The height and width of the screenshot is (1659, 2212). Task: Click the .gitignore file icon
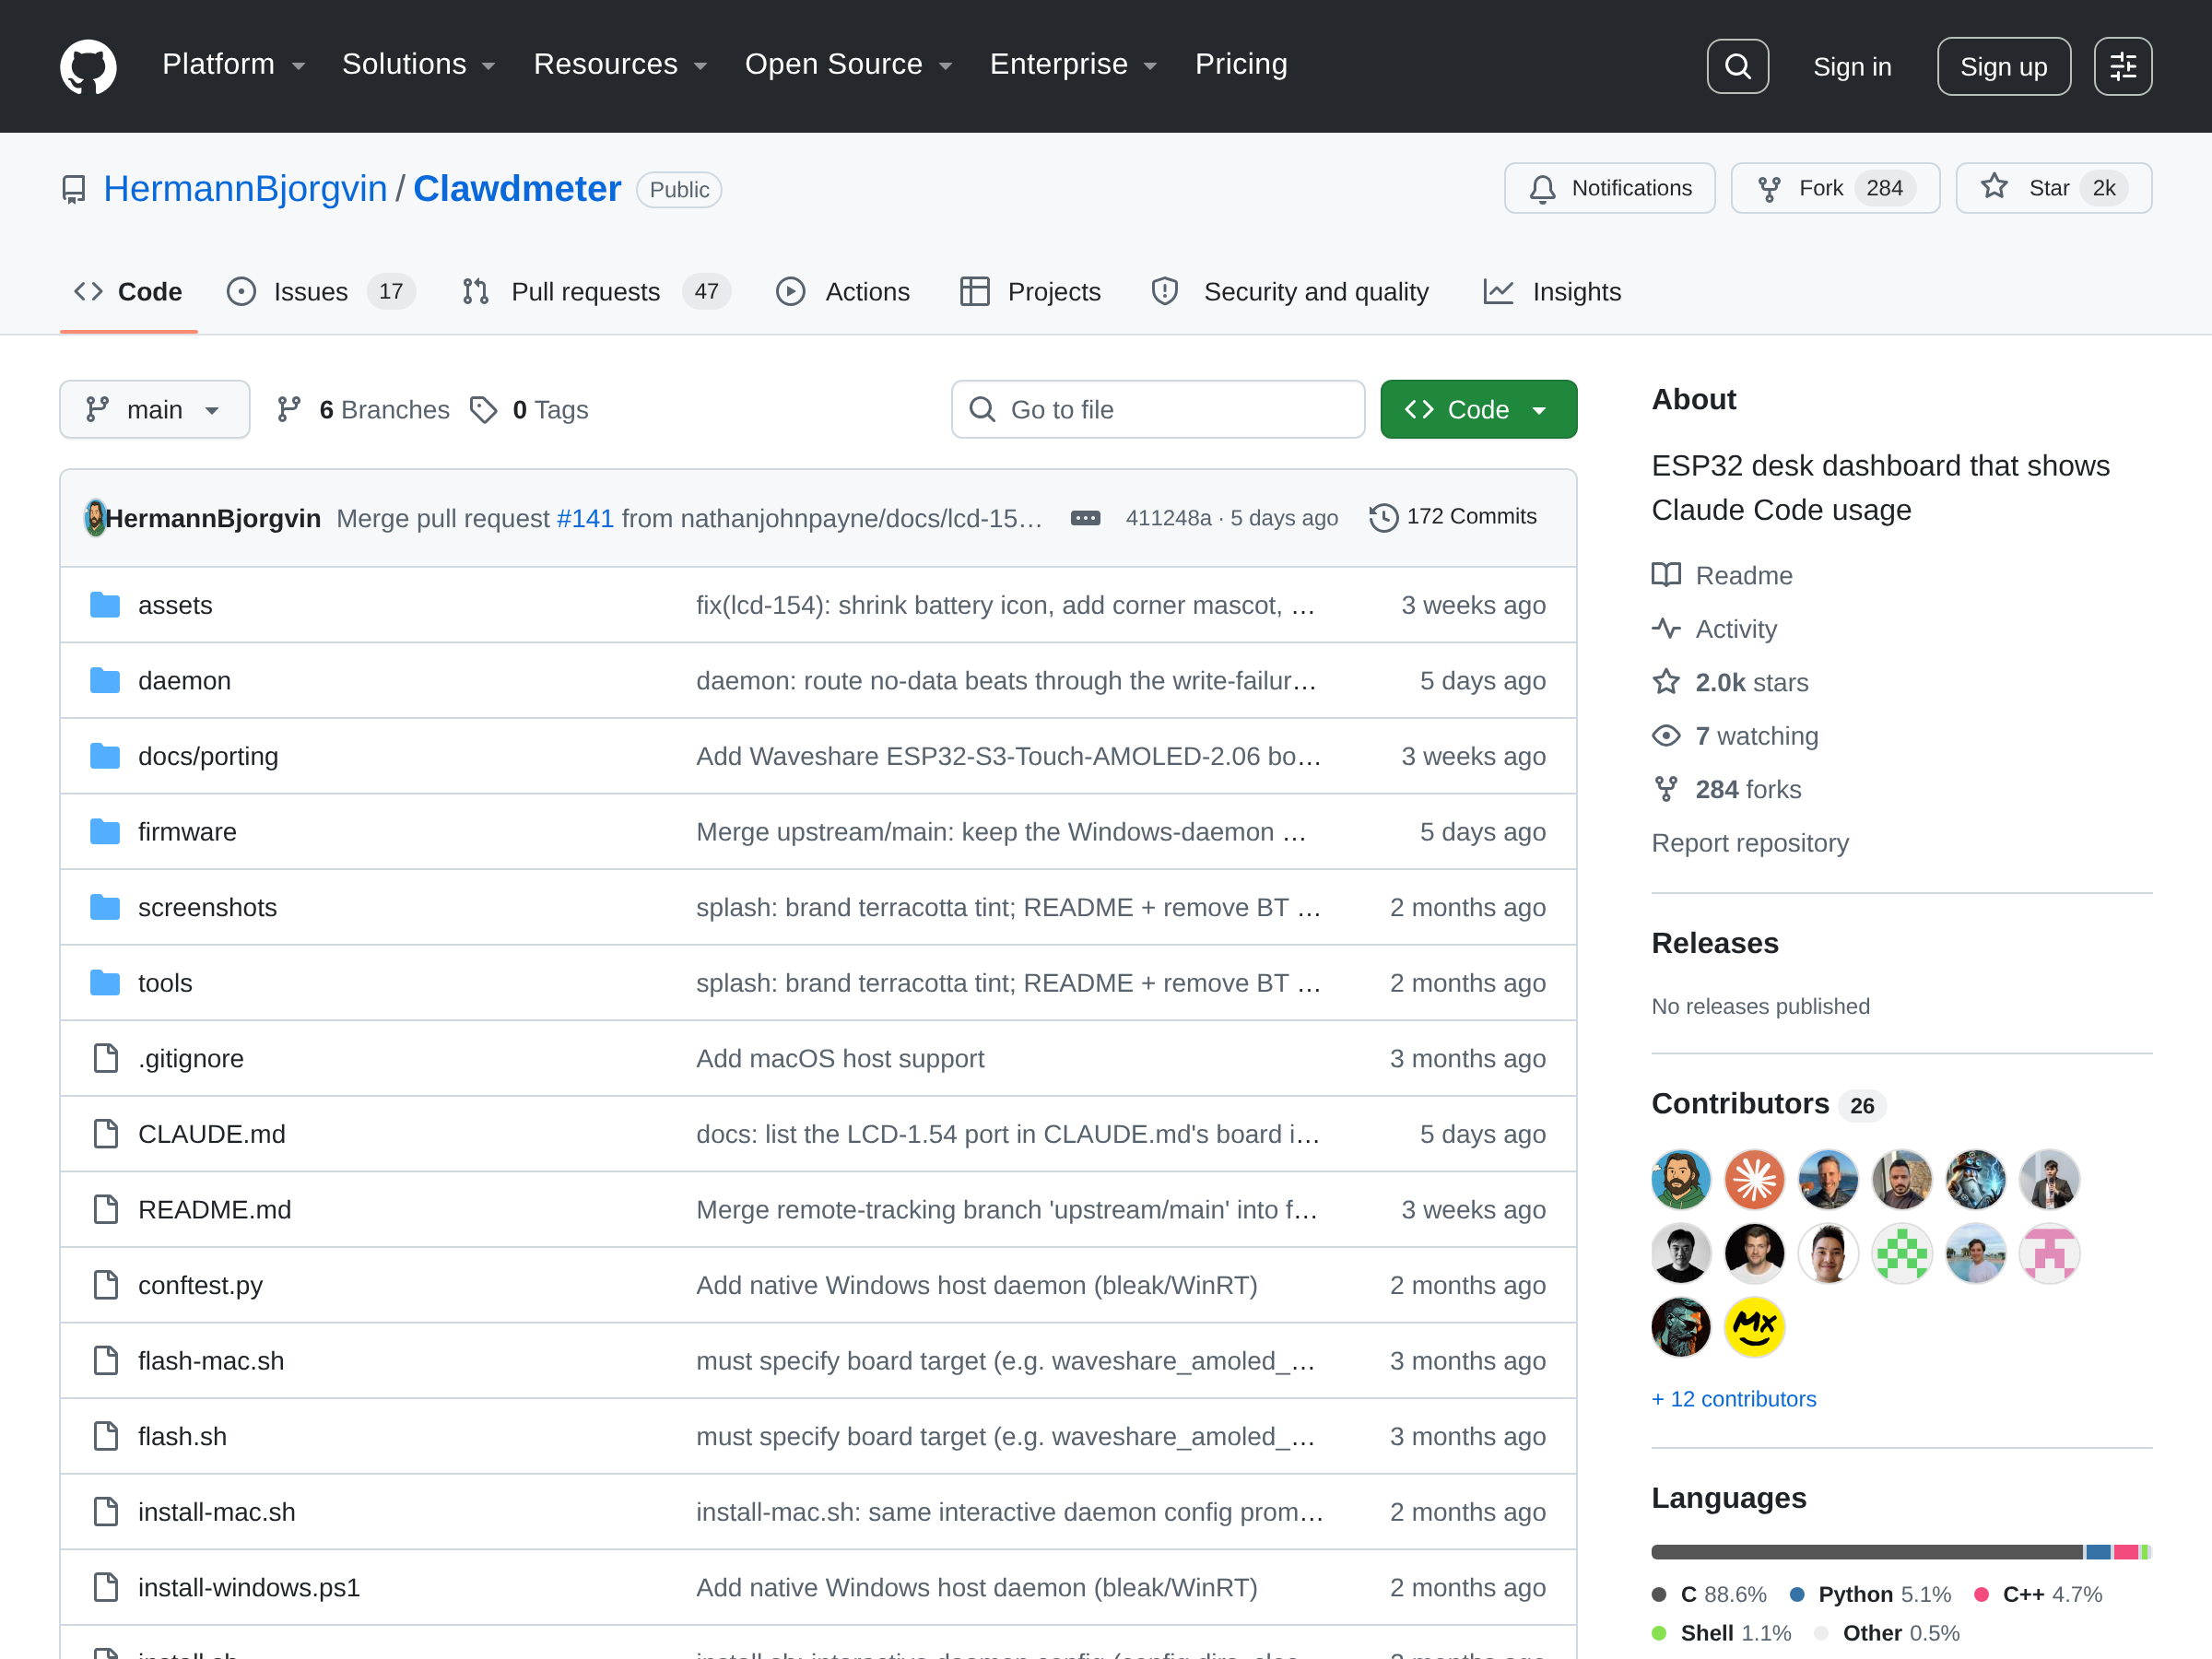pyautogui.click(x=105, y=1058)
